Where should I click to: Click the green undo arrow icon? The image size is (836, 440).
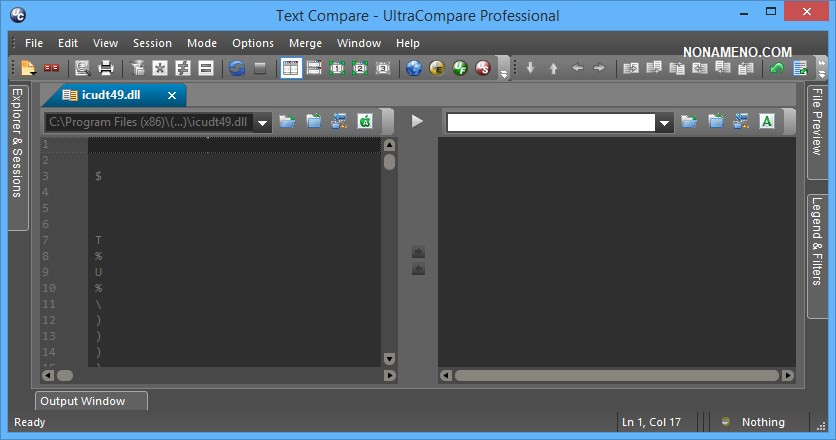coord(777,69)
